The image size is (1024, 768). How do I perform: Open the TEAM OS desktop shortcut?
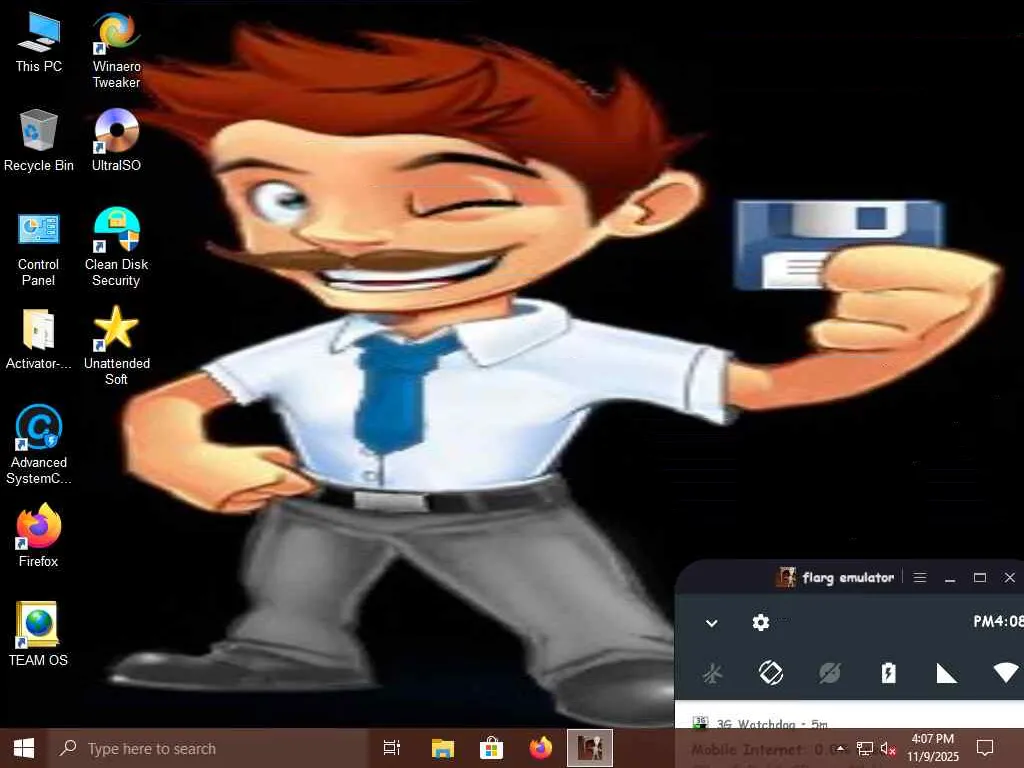[39, 633]
